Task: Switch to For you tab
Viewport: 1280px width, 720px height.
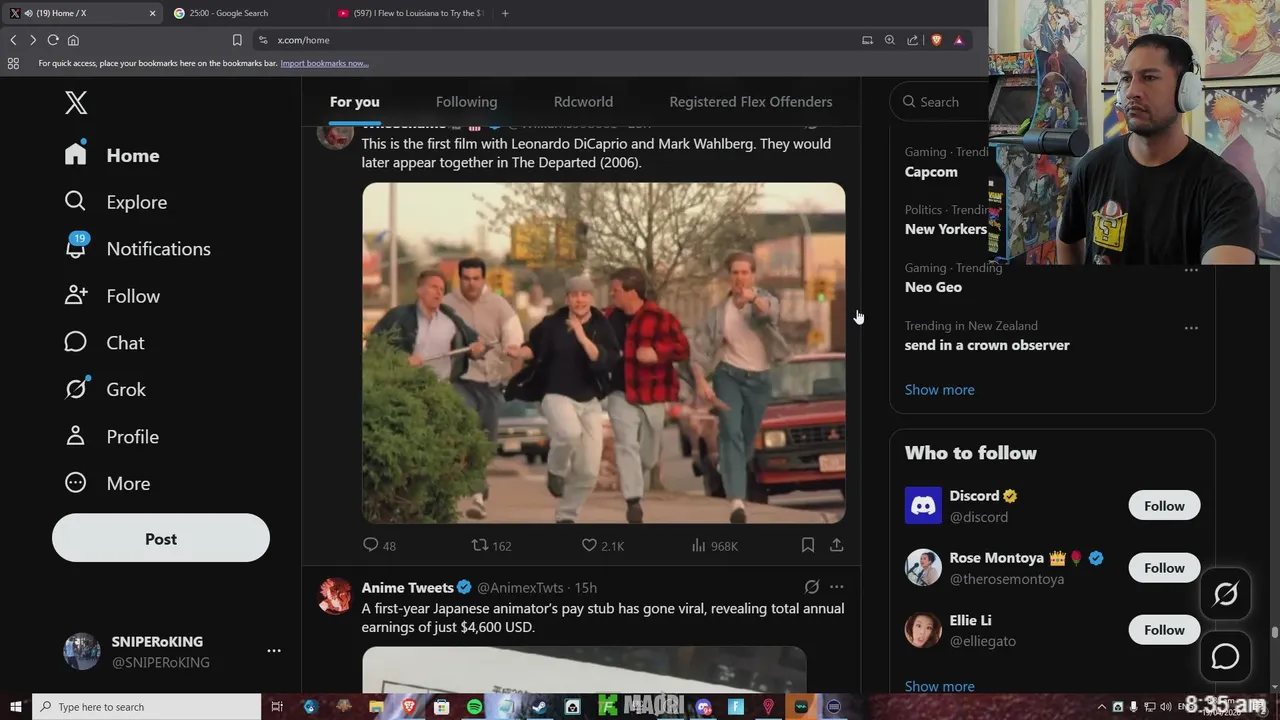Action: (355, 101)
